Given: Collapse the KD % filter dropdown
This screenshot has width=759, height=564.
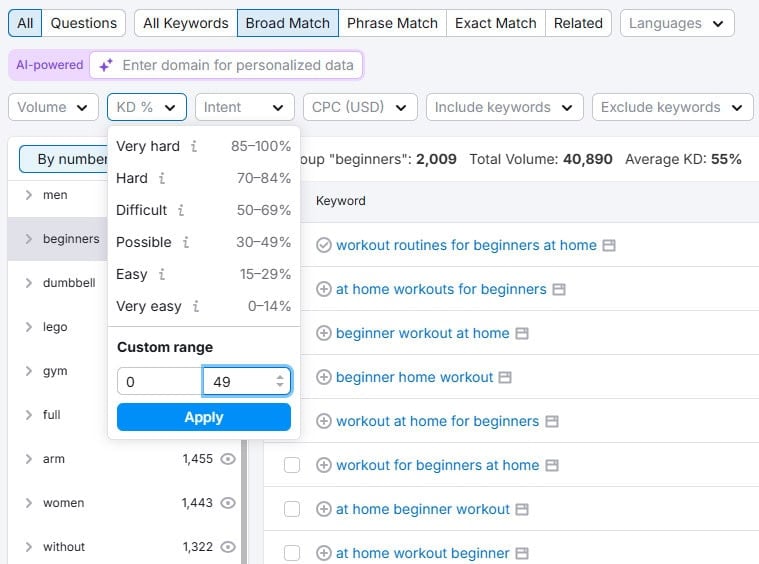Looking at the screenshot, I should click(147, 107).
